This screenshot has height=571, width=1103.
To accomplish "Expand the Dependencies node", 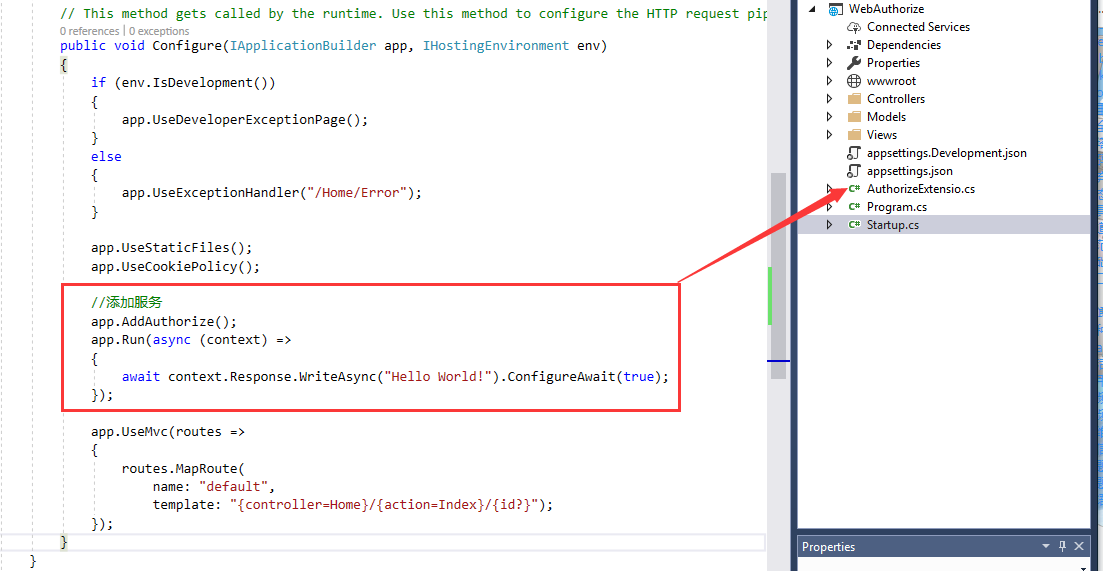I will 829,45.
